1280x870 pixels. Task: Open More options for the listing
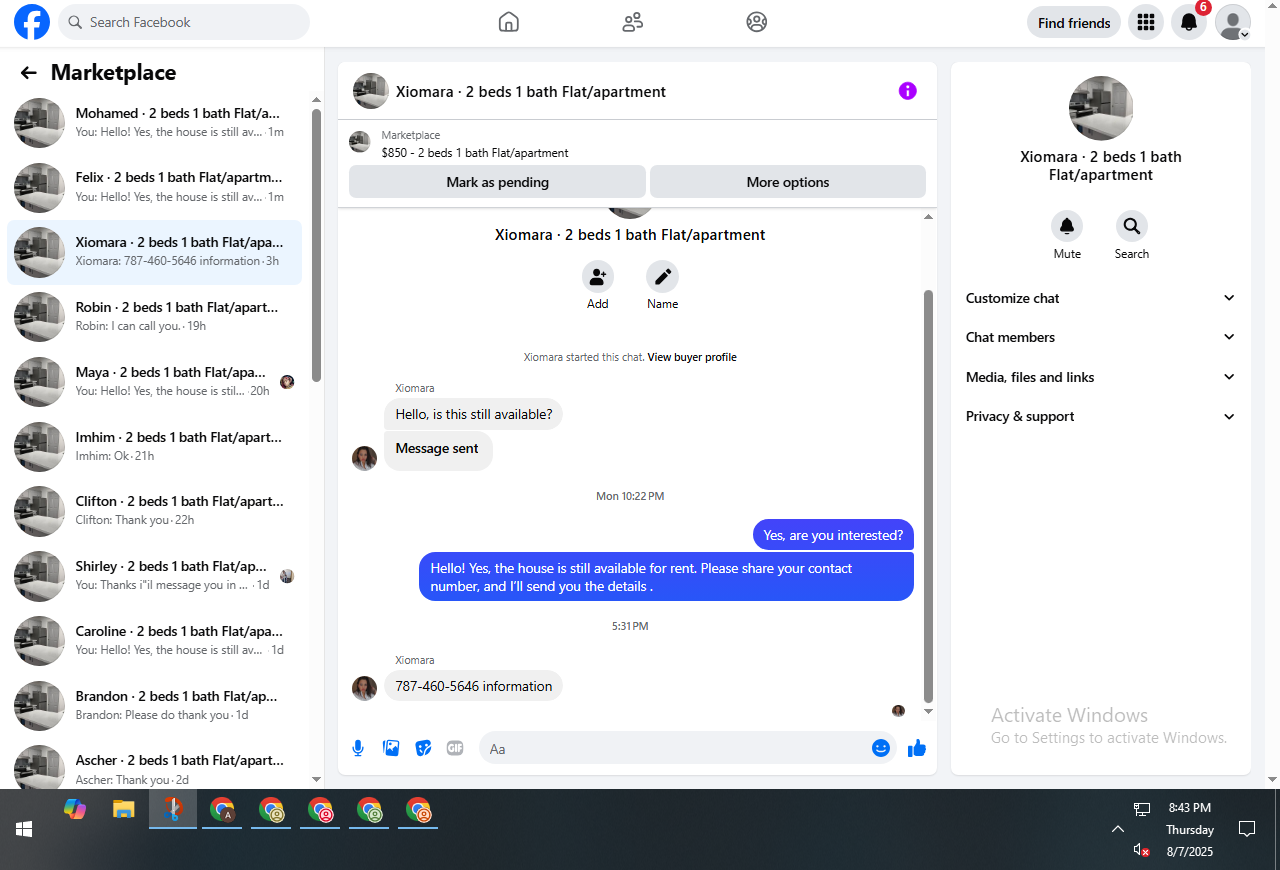click(x=788, y=182)
